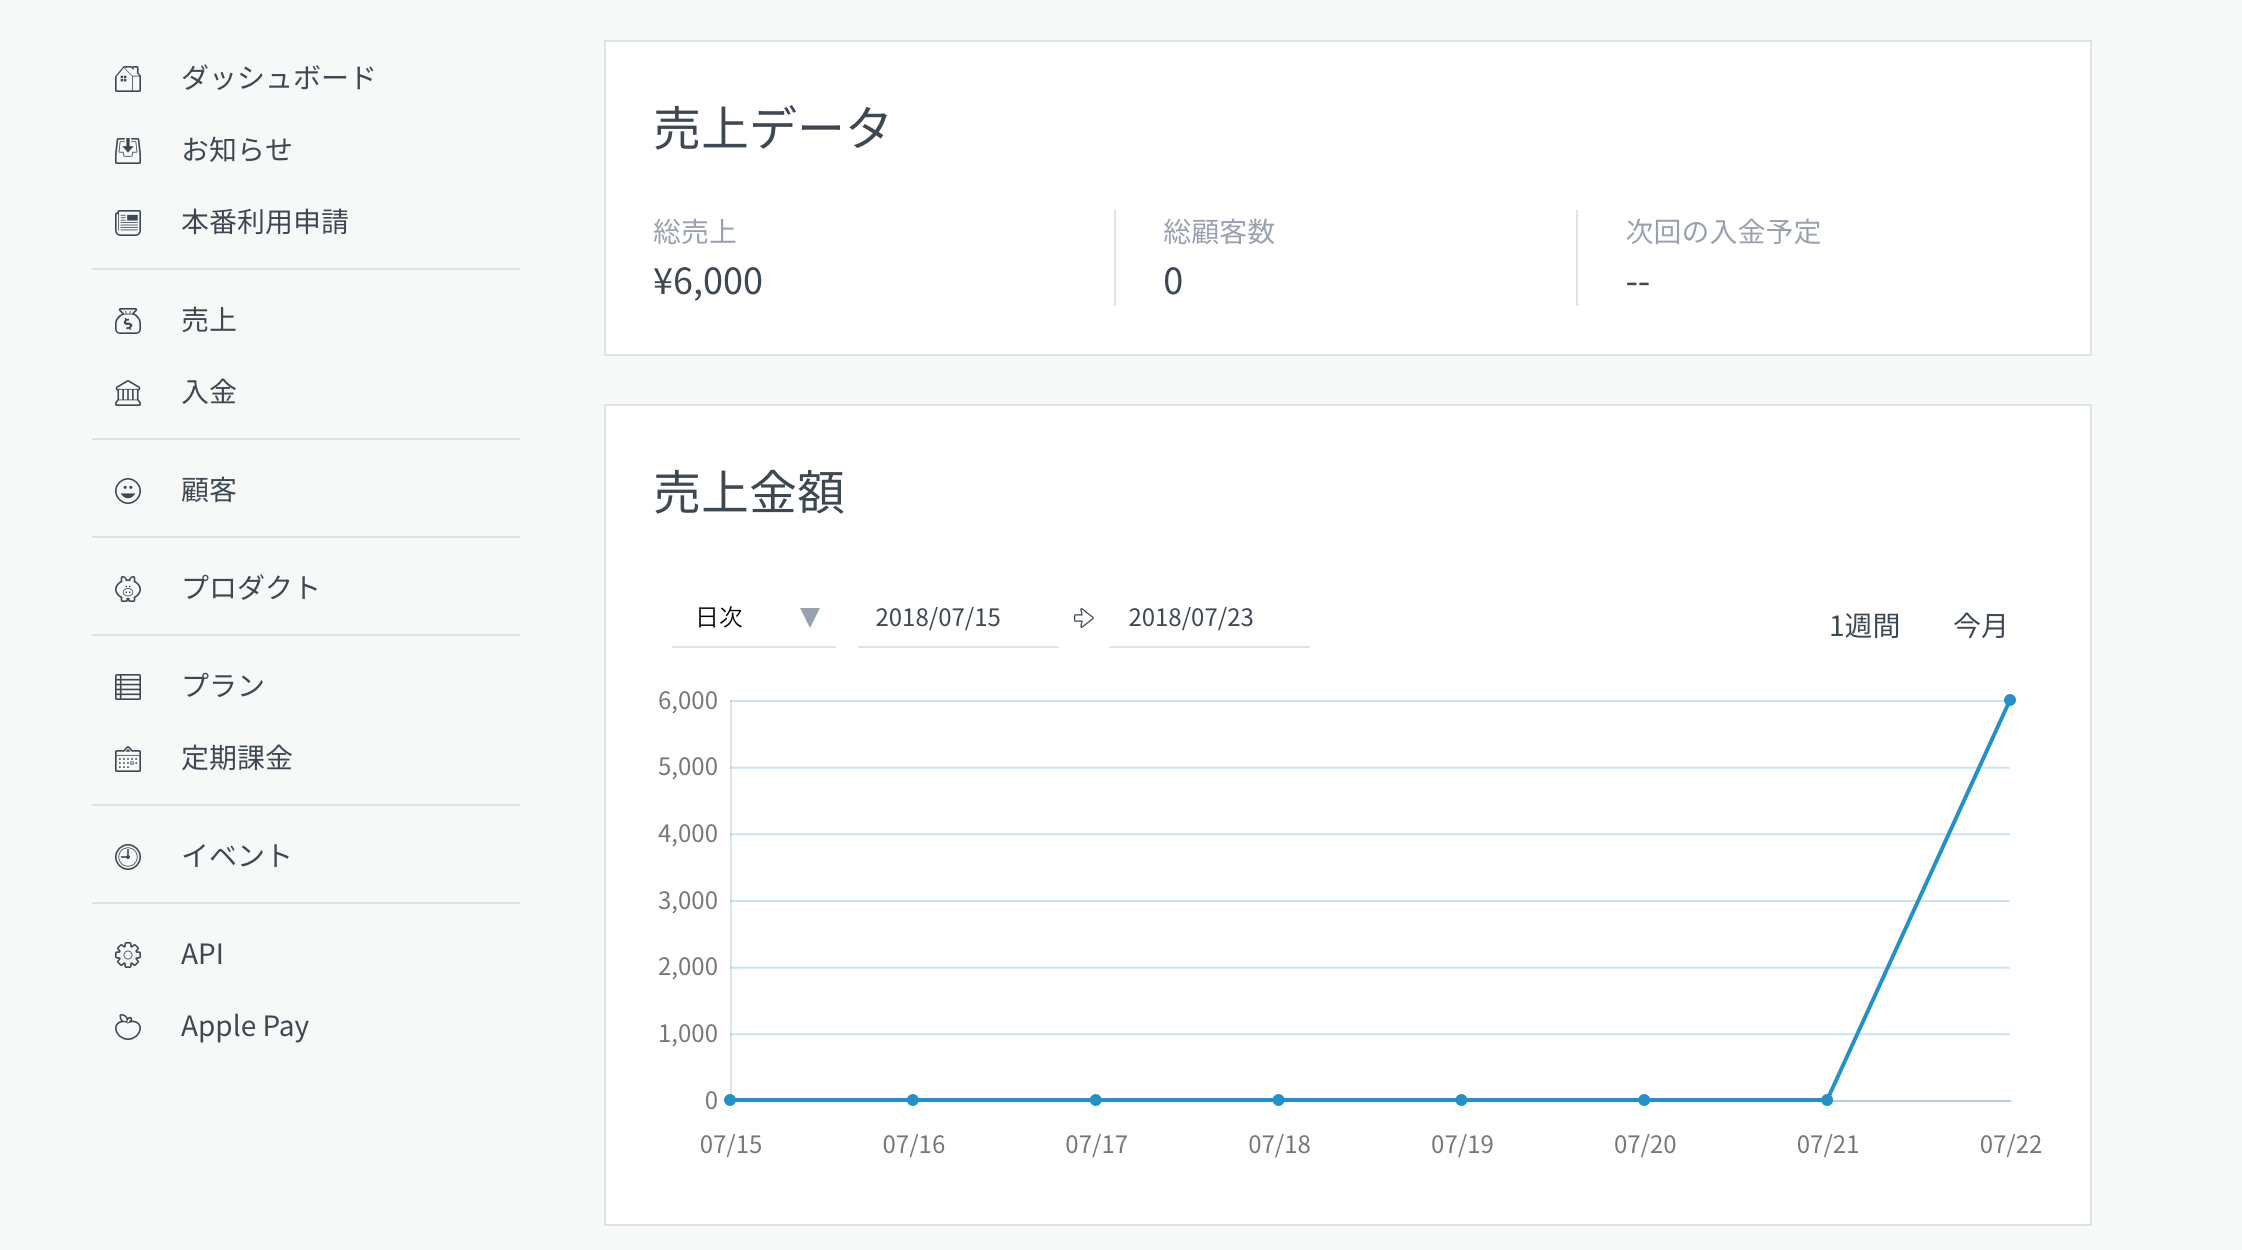The width and height of the screenshot is (2242, 1250).
Task: Click the API gear icon
Action: click(128, 955)
